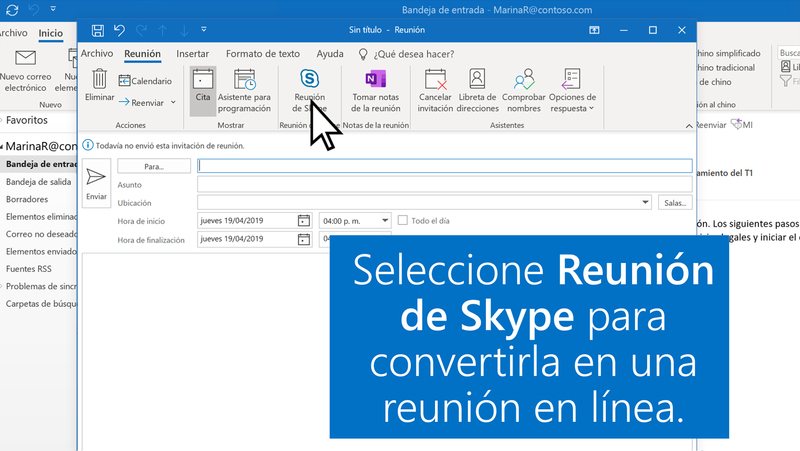
Task: Click the Undo arrow in meeting title bar
Action: pos(119,31)
